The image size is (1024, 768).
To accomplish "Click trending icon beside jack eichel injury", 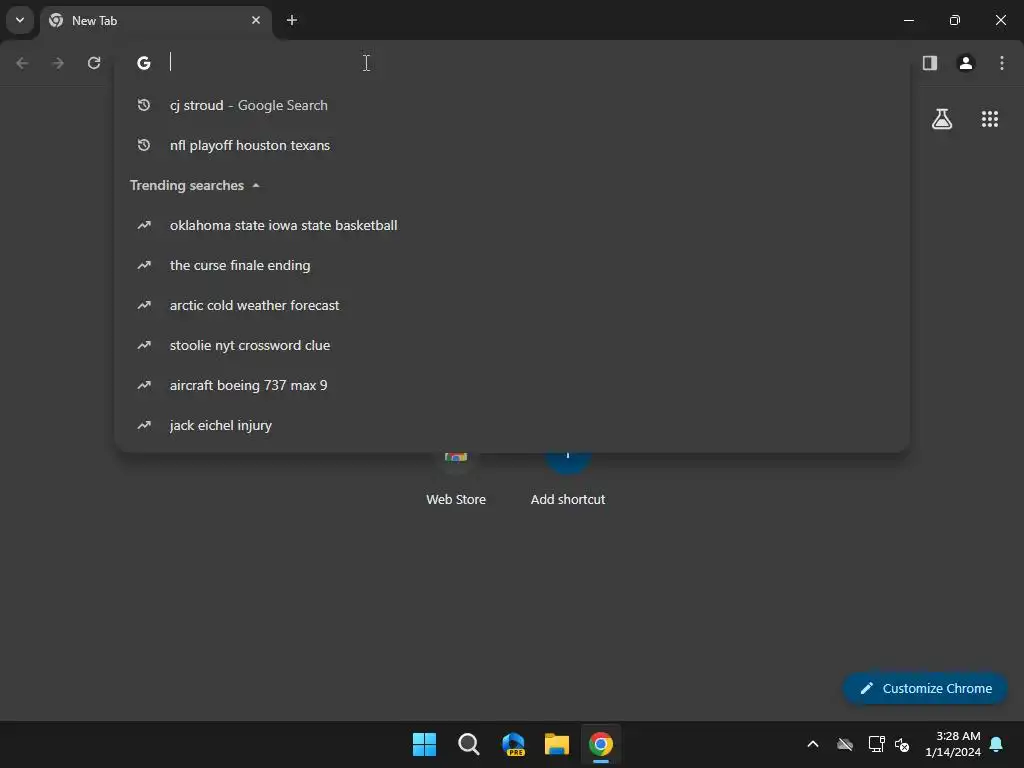I will (x=144, y=425).
